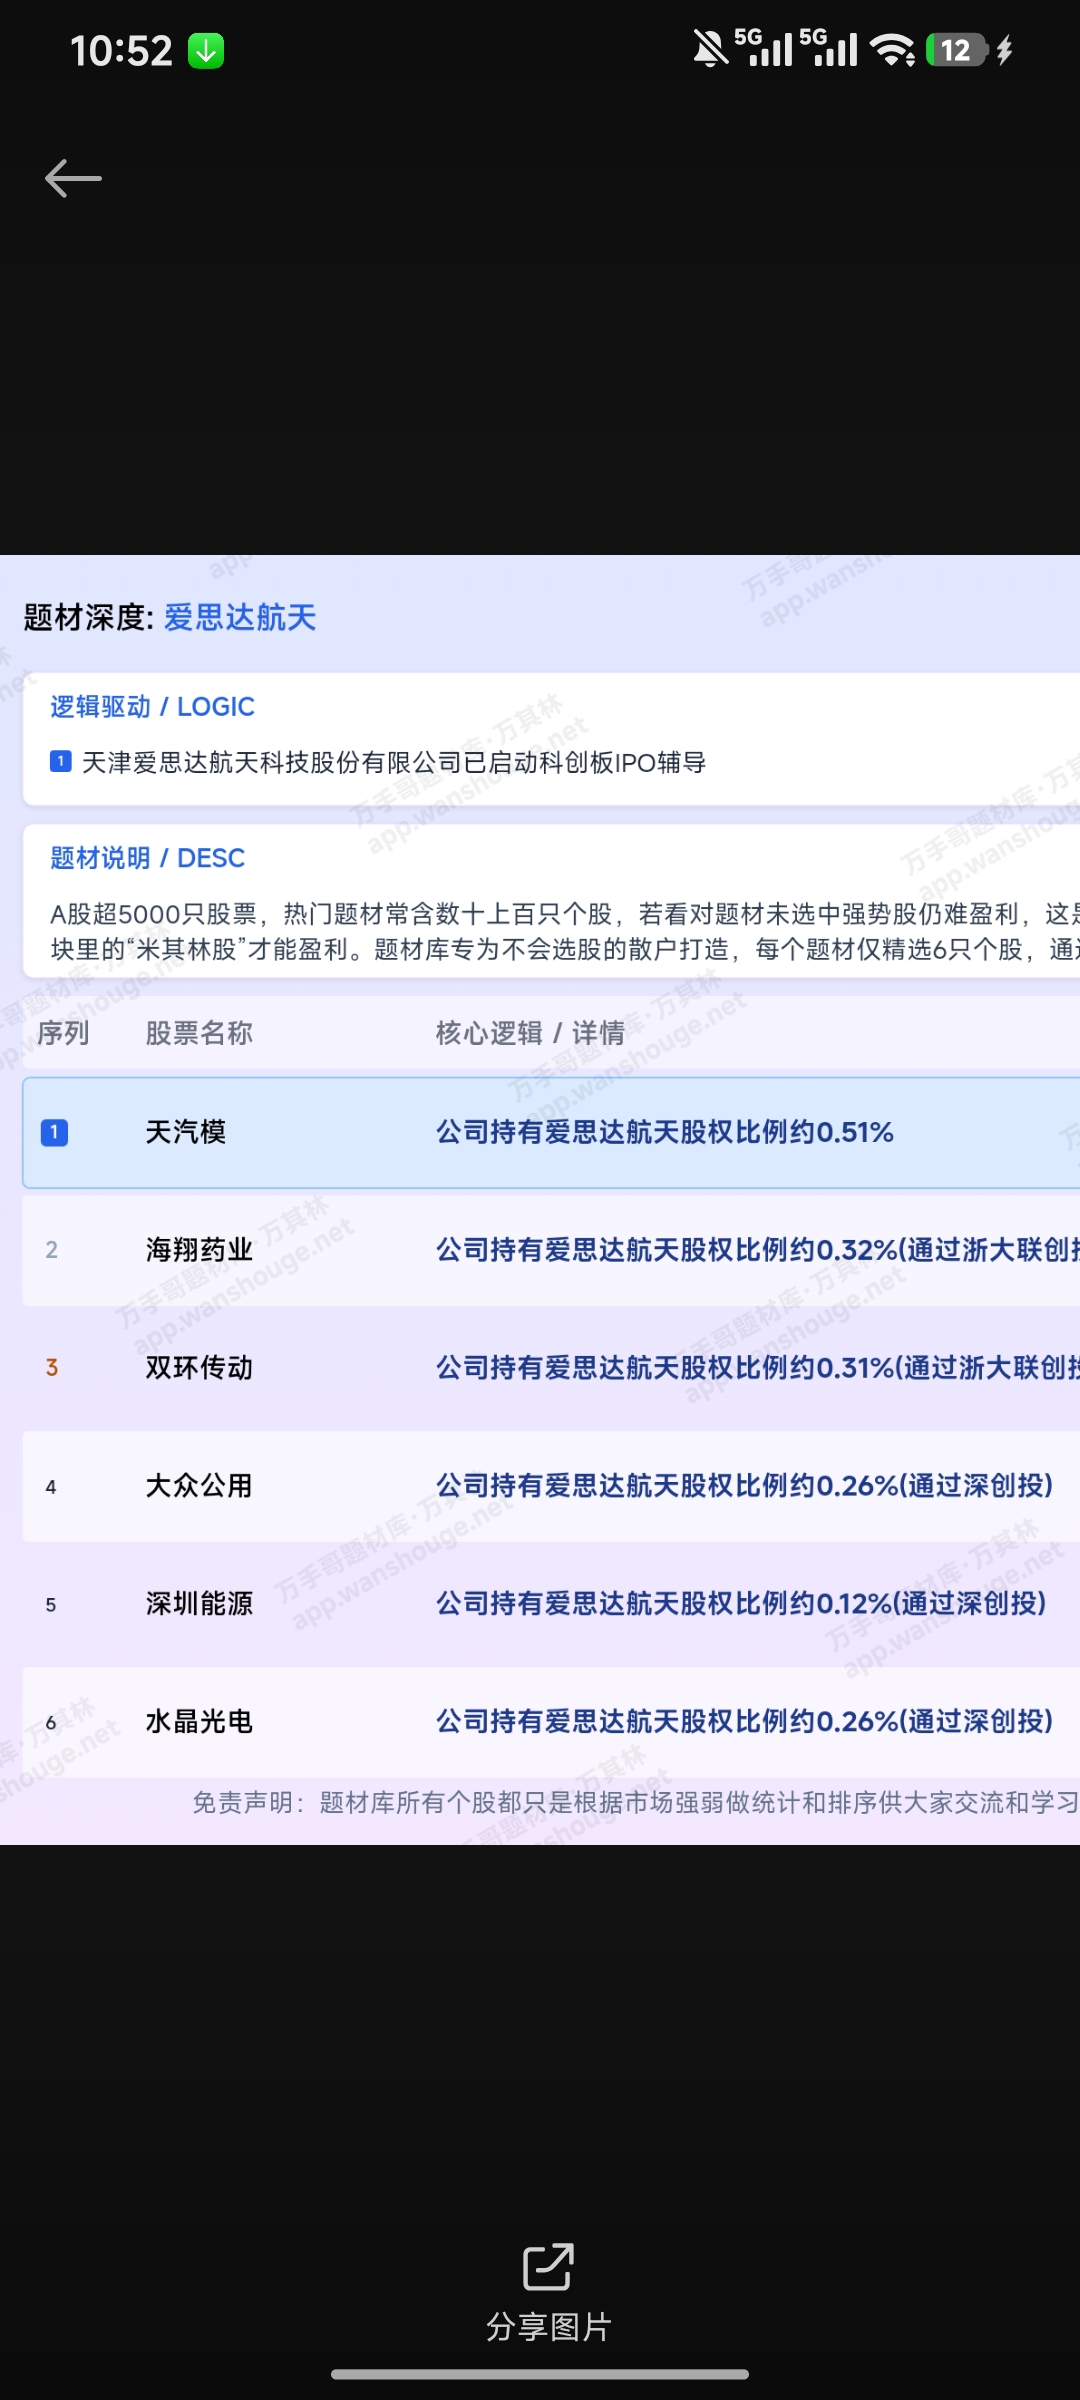The height and width of the screenshot is (2400, 1080).
Task: Select stock row 大众公用
Action: pos(551,1486)
